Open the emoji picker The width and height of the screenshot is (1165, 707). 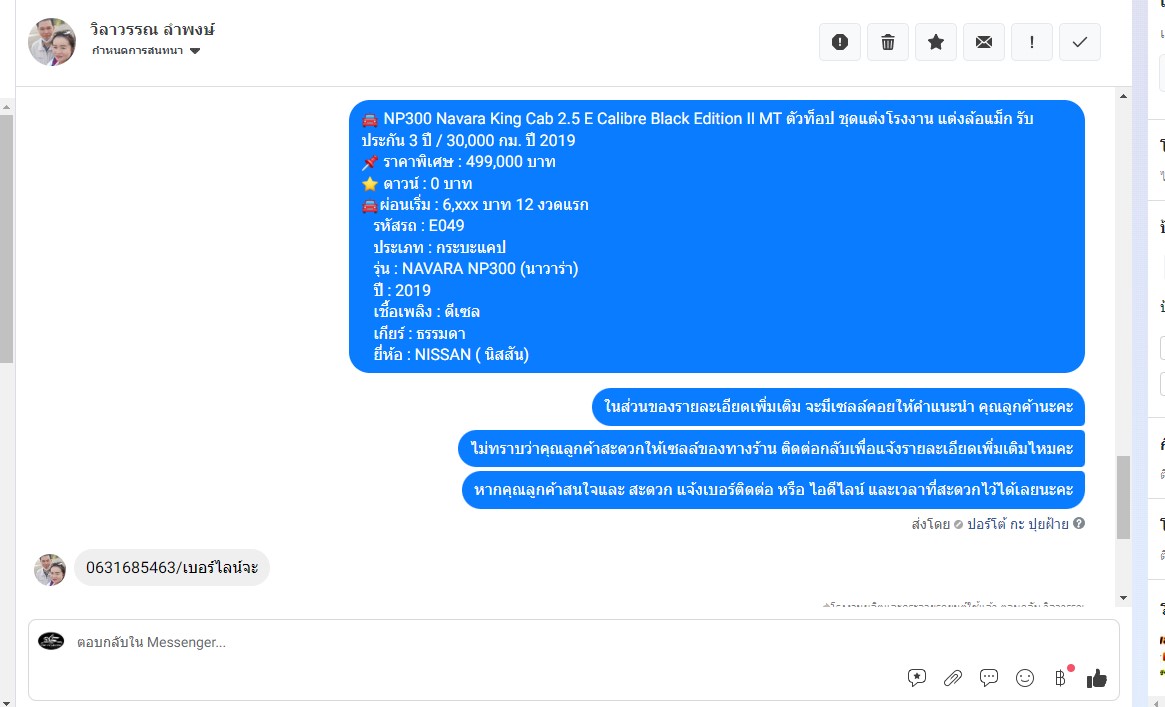[1025, 677]
